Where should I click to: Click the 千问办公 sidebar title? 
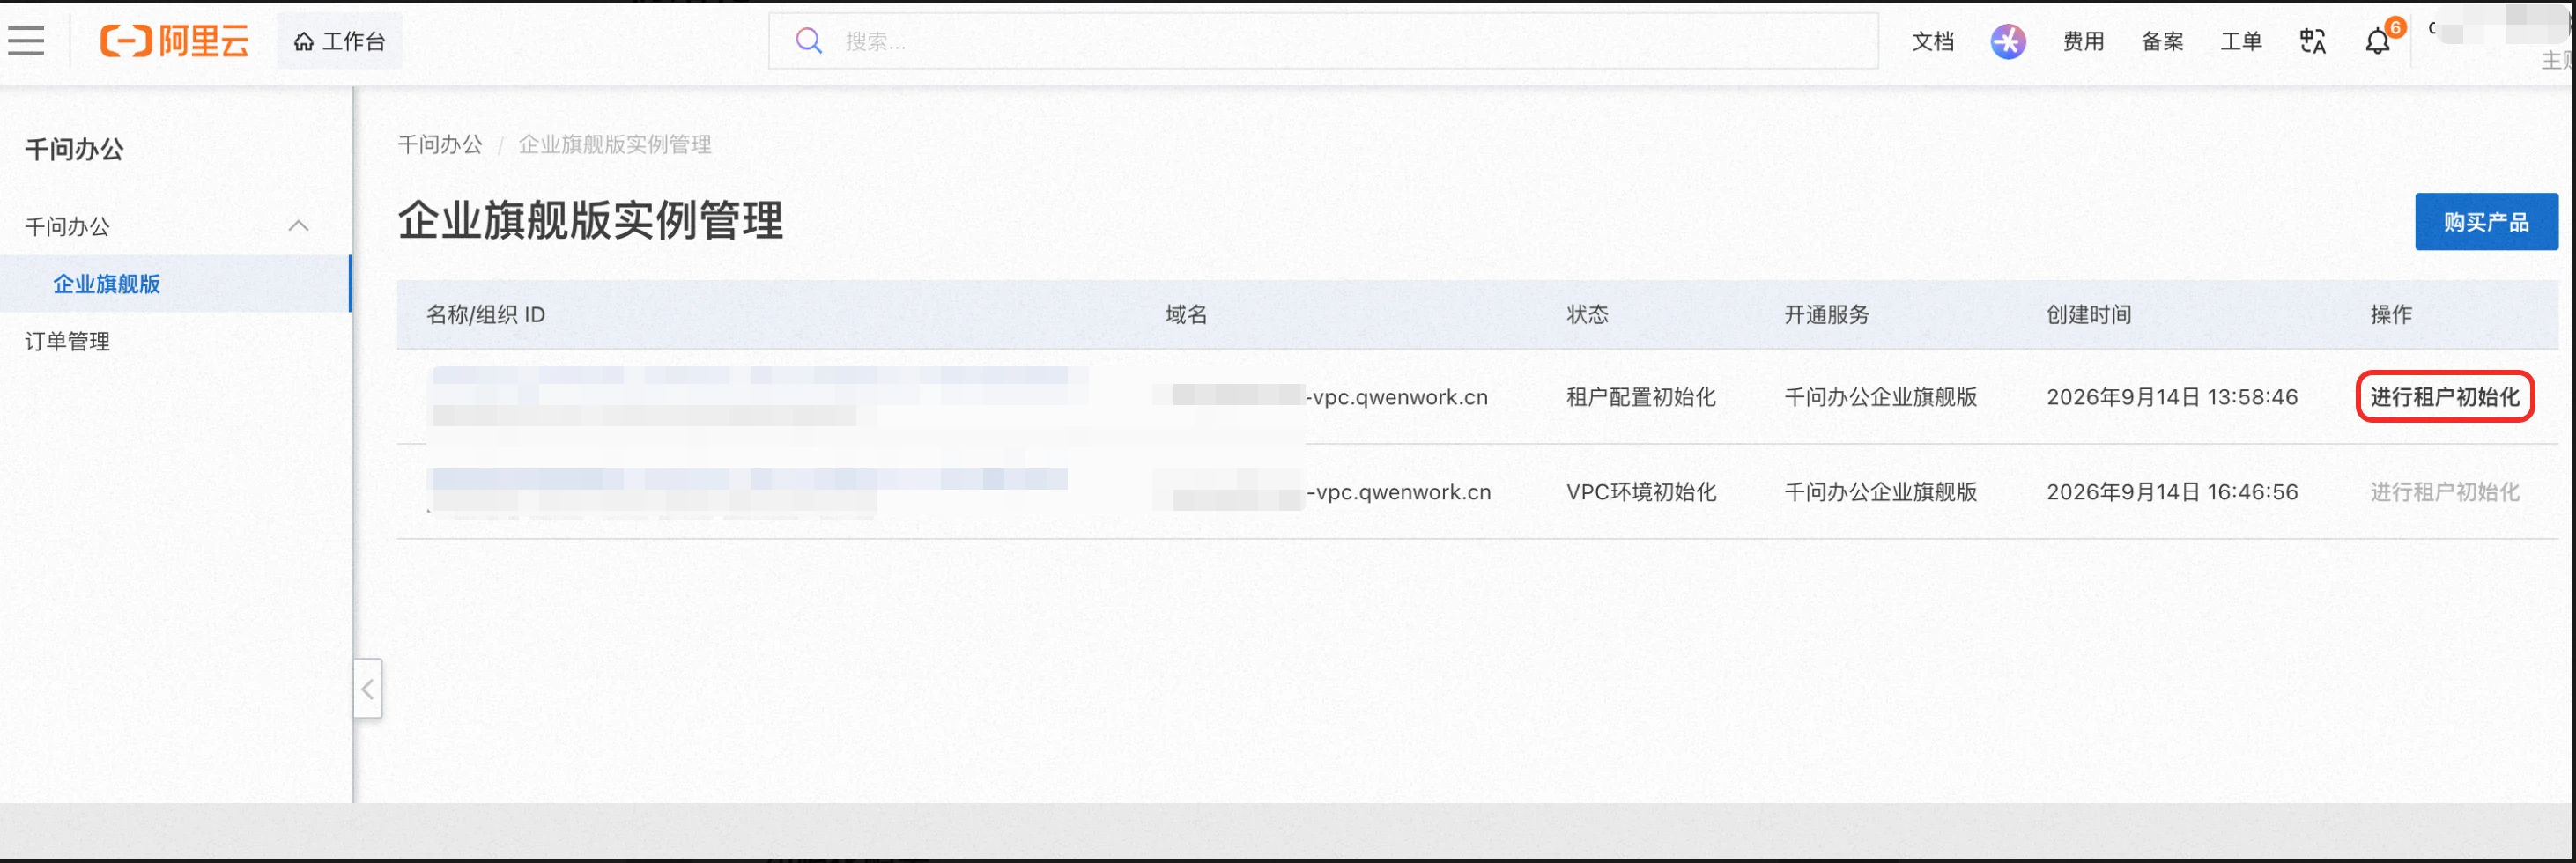[x=74, y=150]
